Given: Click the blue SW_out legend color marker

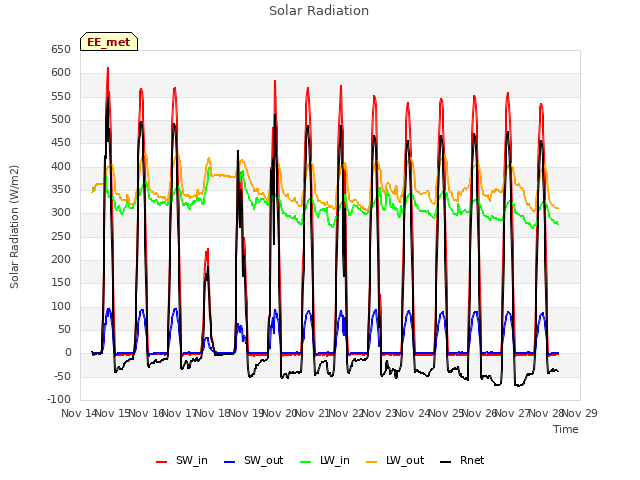Looking at the screenshot, I should pyautogui.click(x=230, y=462).
